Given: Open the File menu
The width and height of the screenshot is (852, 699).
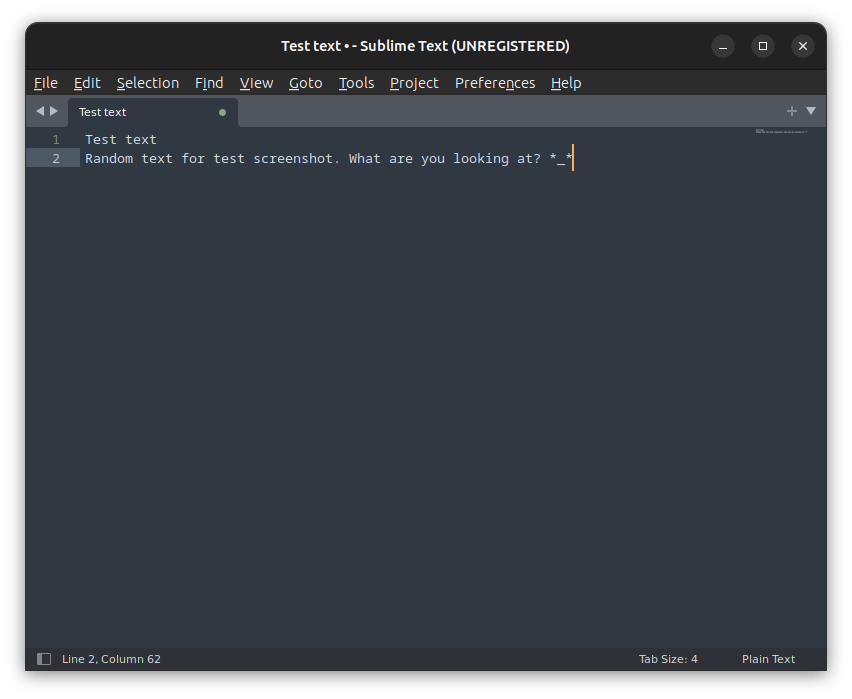Looking at the screenshot, I should tap(45, 83).
